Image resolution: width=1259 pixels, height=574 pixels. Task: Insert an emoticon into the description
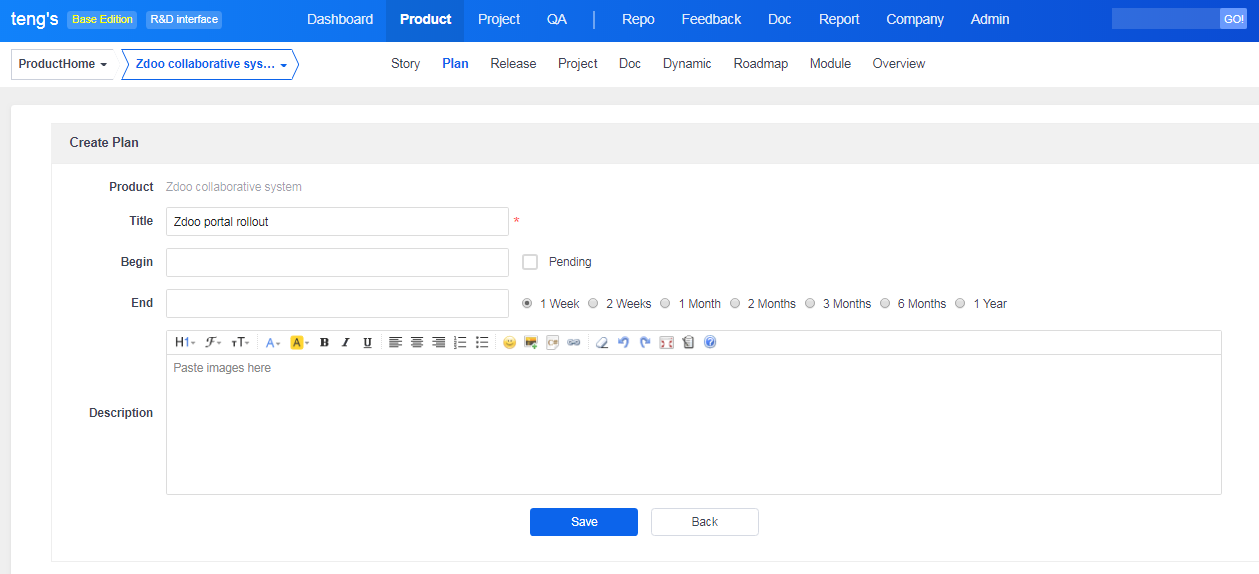pyautogui.click(x=509, y=343)
